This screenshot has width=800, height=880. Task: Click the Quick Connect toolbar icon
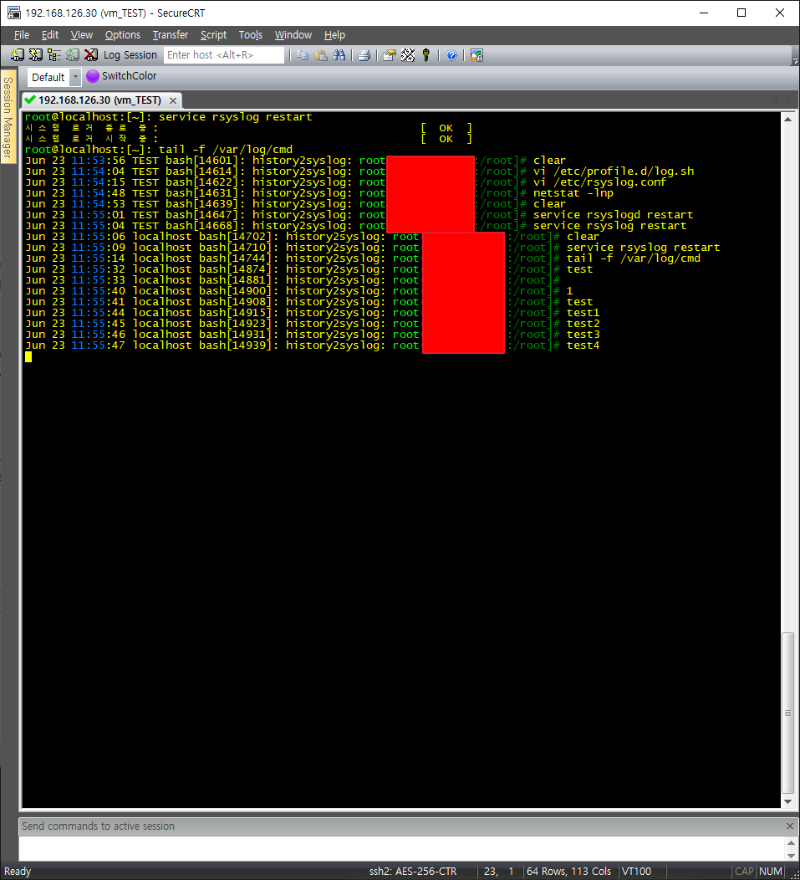pos(36,55)
